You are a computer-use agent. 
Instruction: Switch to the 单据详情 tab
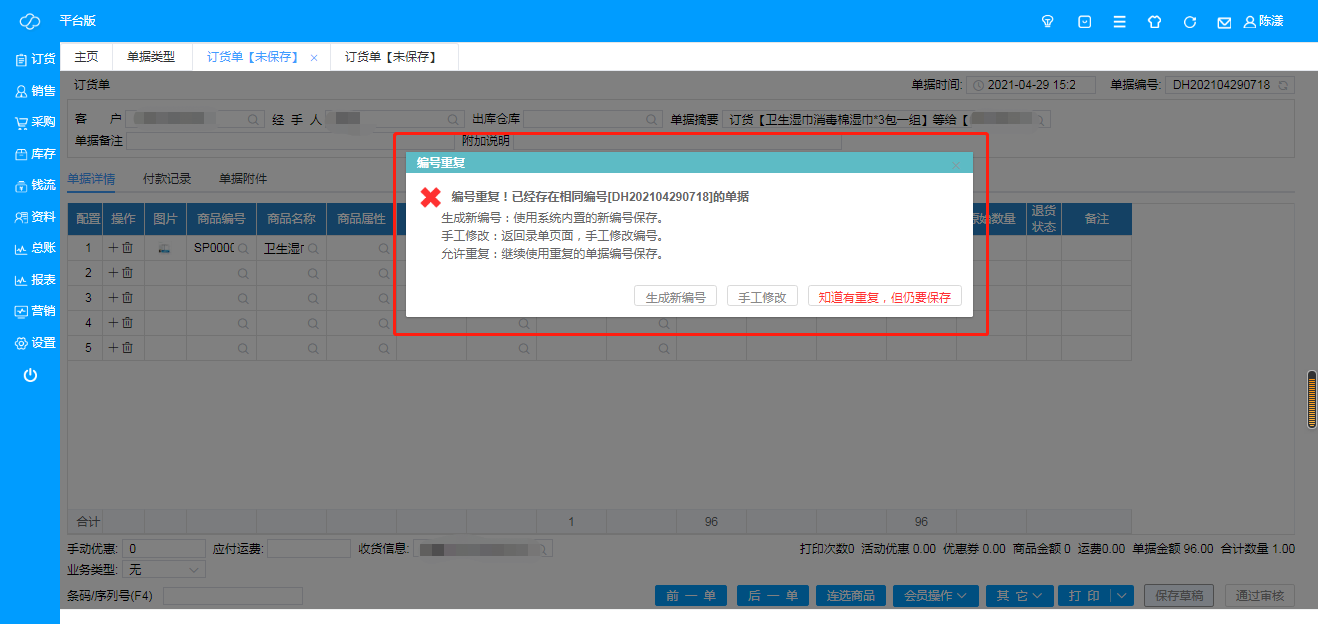tap(91, 179)
